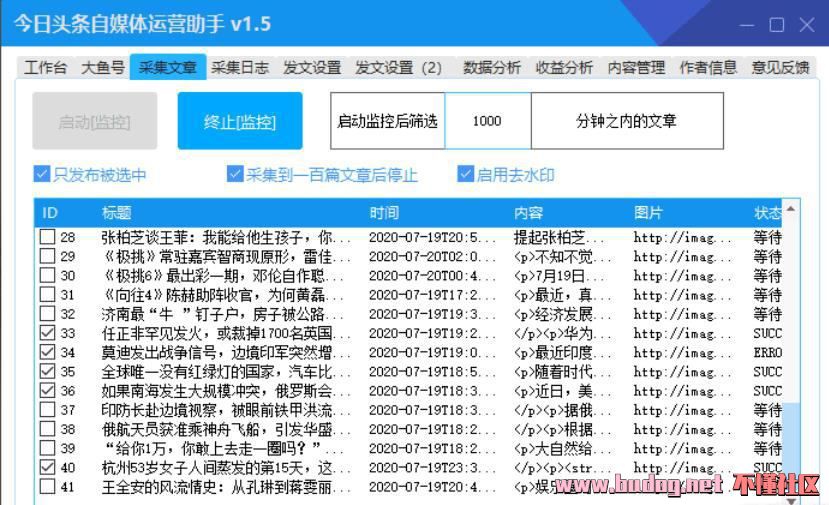The image size is (829, 505).
Task: Click the 标题 column header
Action: [116, 213]
